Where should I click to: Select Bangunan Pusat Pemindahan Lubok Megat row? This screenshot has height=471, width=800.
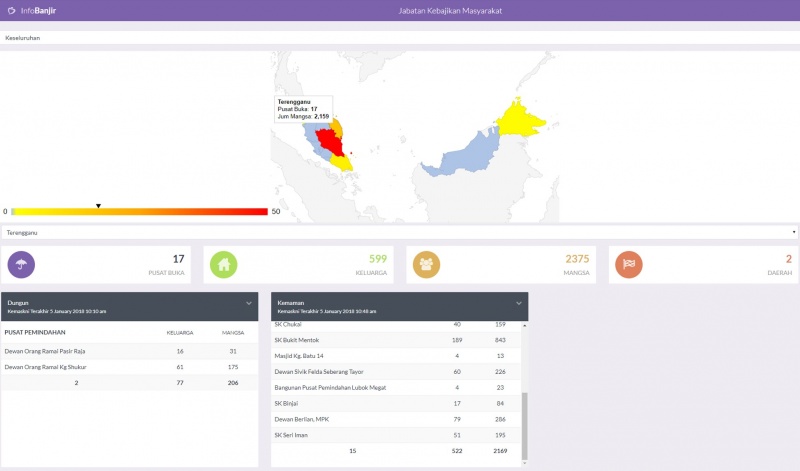396,387
